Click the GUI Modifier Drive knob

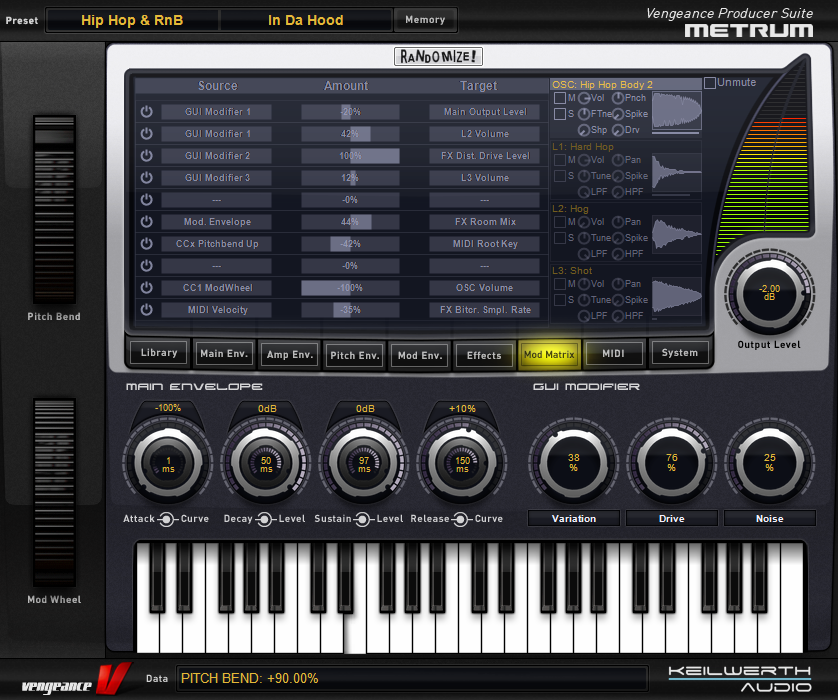(671, 462)
